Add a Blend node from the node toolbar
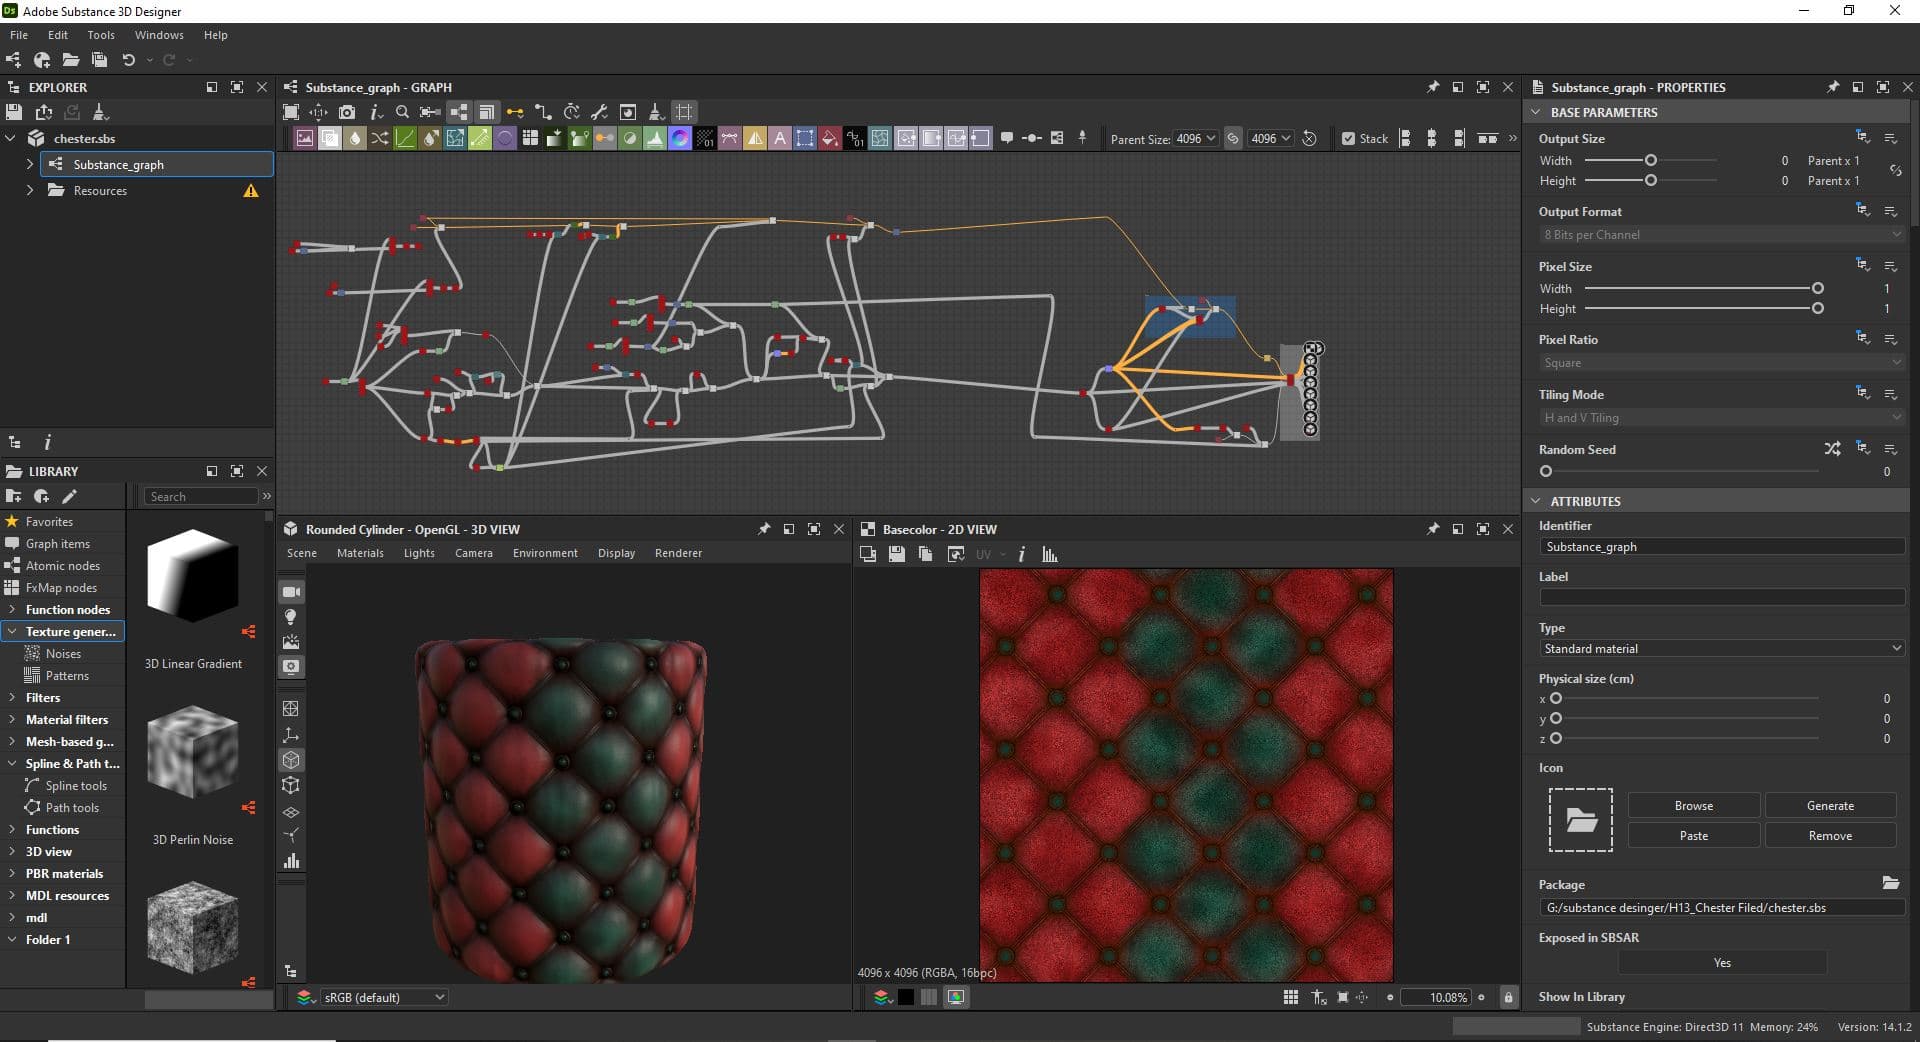Image resolution: width=1920 pixels, height=1042 pixels. [330, 138]
